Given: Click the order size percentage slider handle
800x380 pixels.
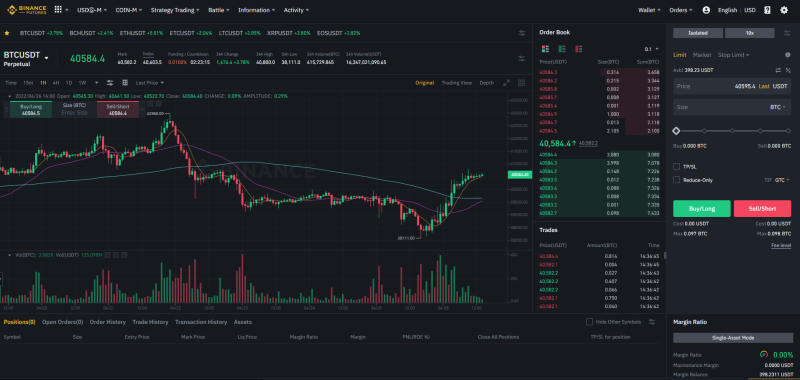Looking at the screenshot, I should pos(676,131).
